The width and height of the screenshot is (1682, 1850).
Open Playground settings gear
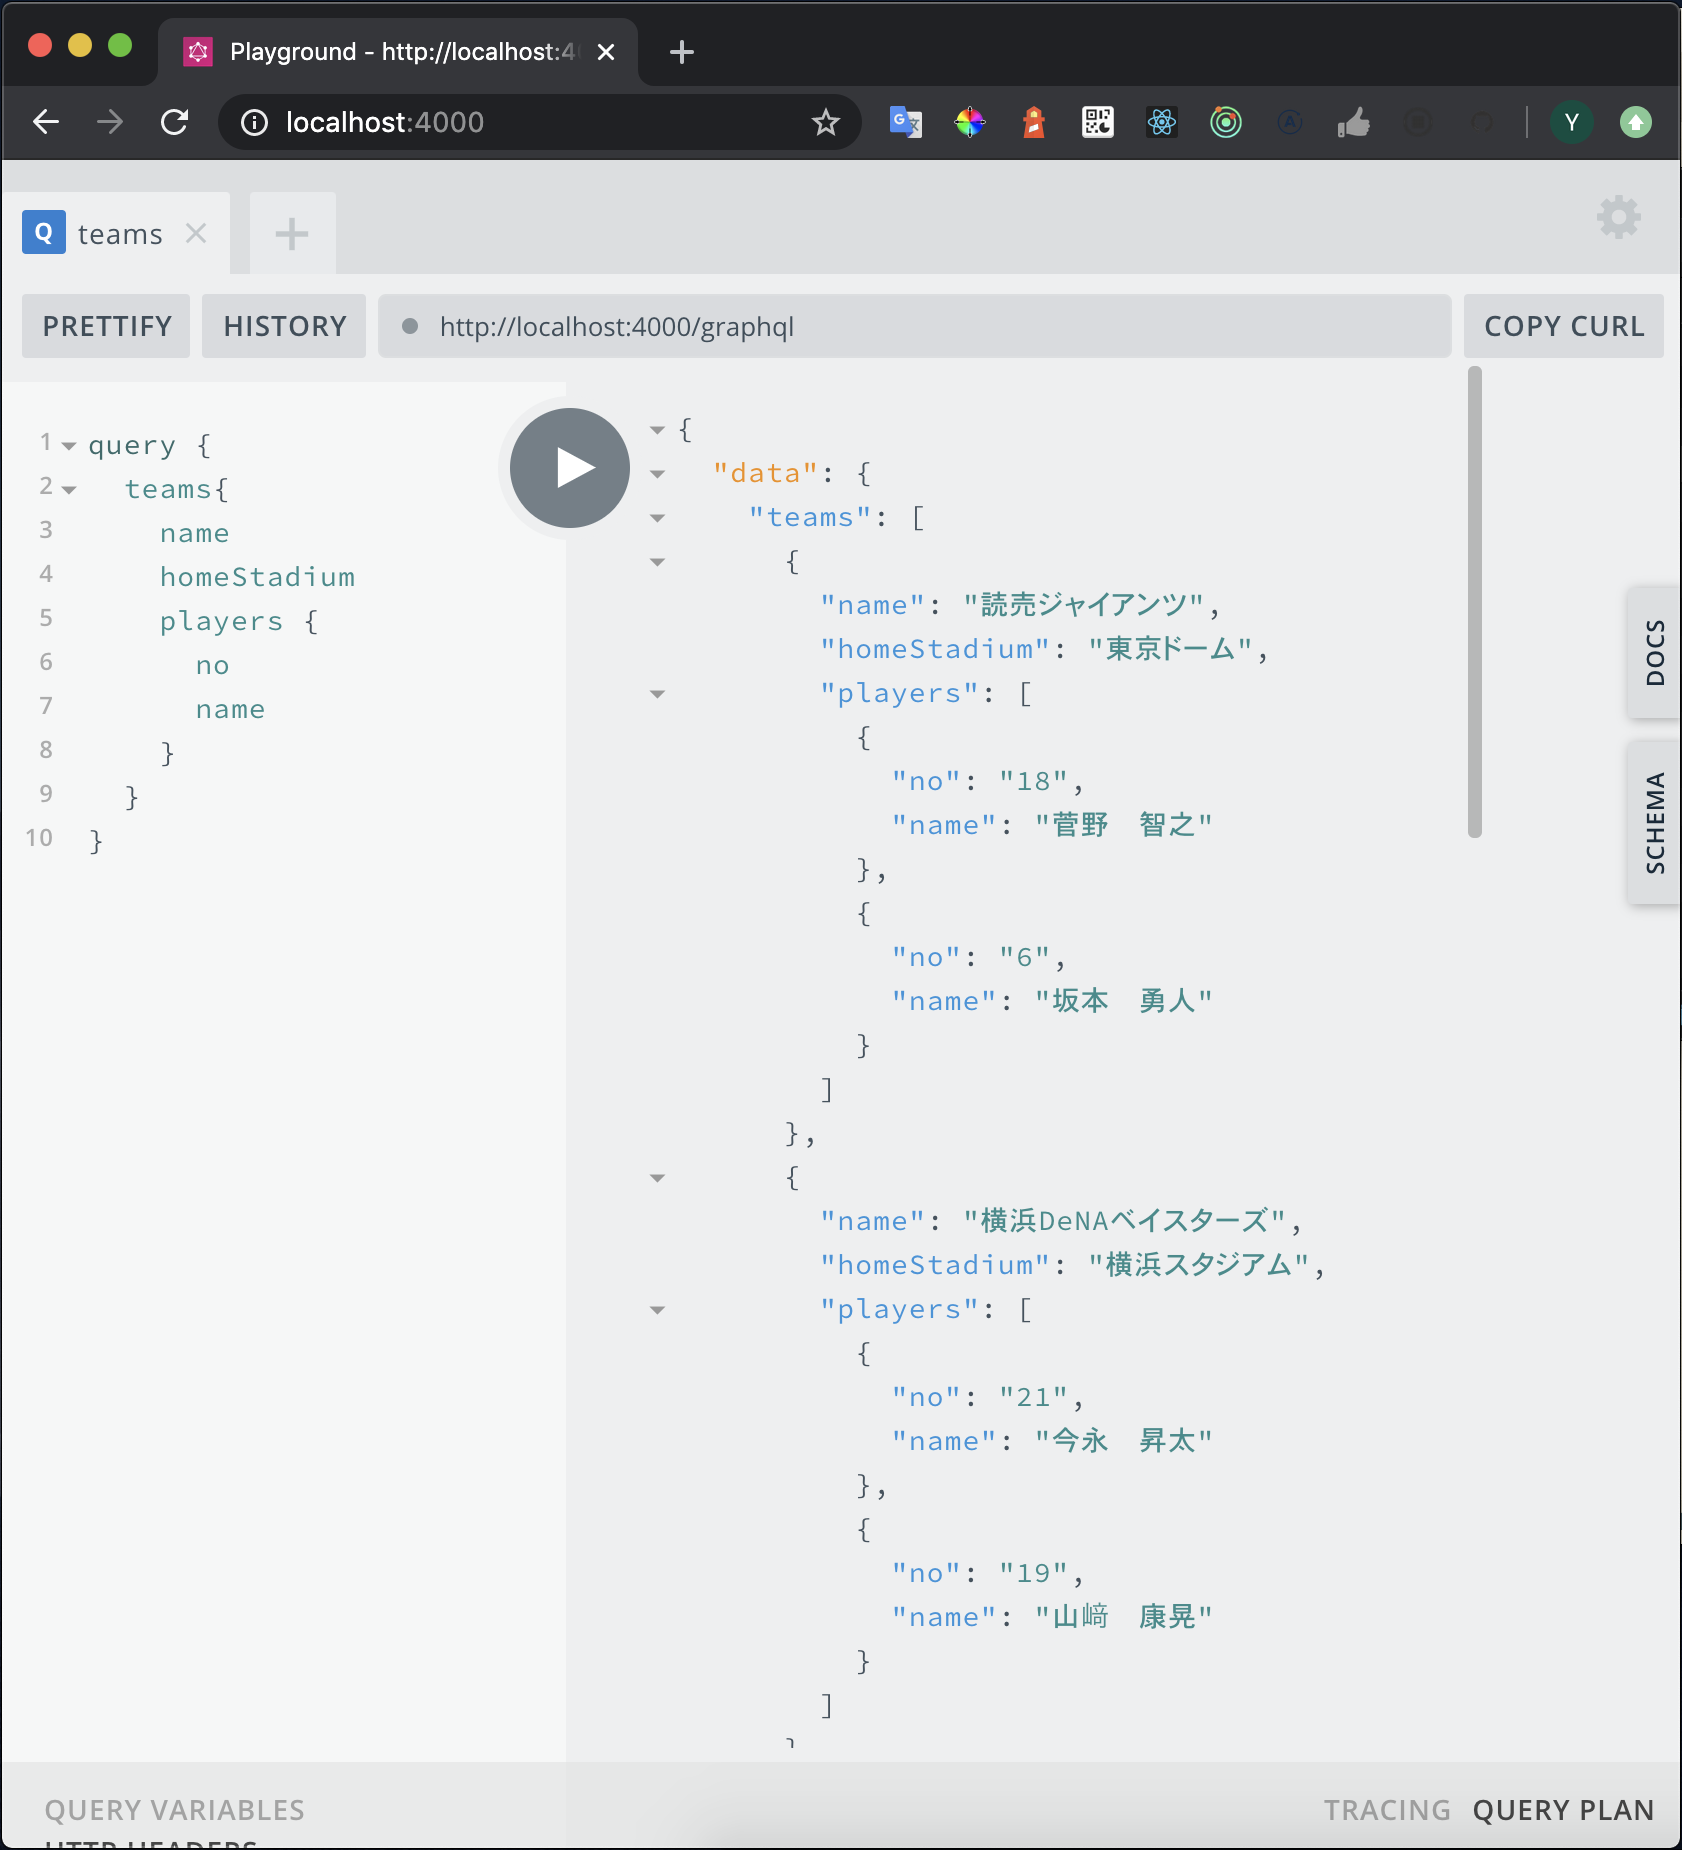coord(1619,217)
